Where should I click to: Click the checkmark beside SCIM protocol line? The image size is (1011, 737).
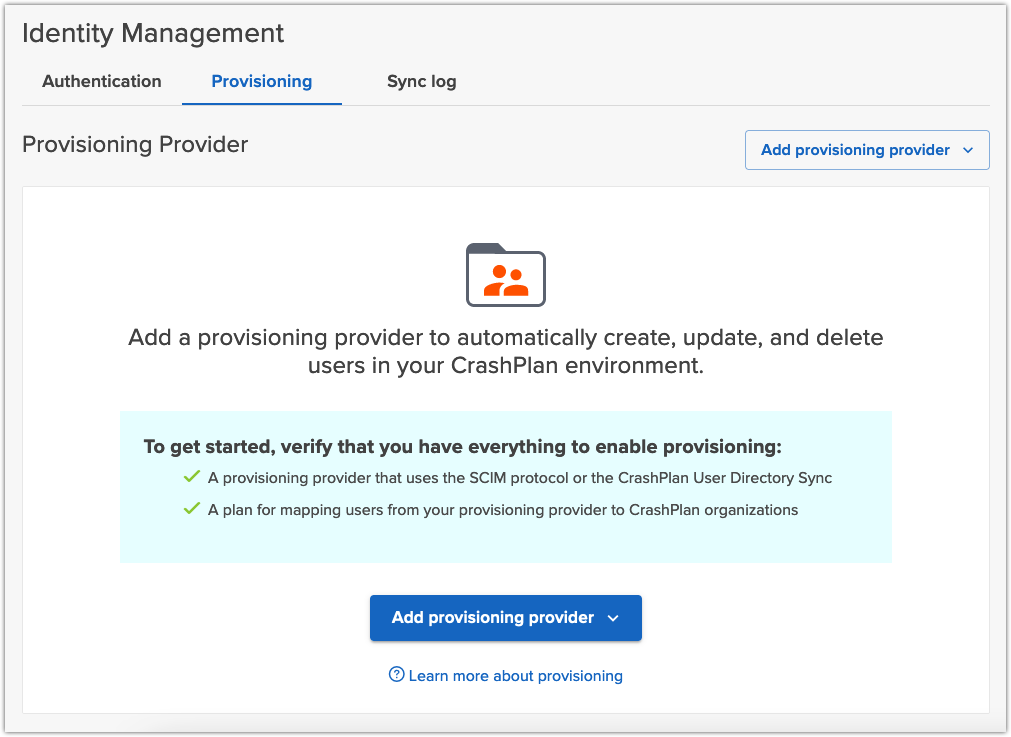[x=191, y=477]
